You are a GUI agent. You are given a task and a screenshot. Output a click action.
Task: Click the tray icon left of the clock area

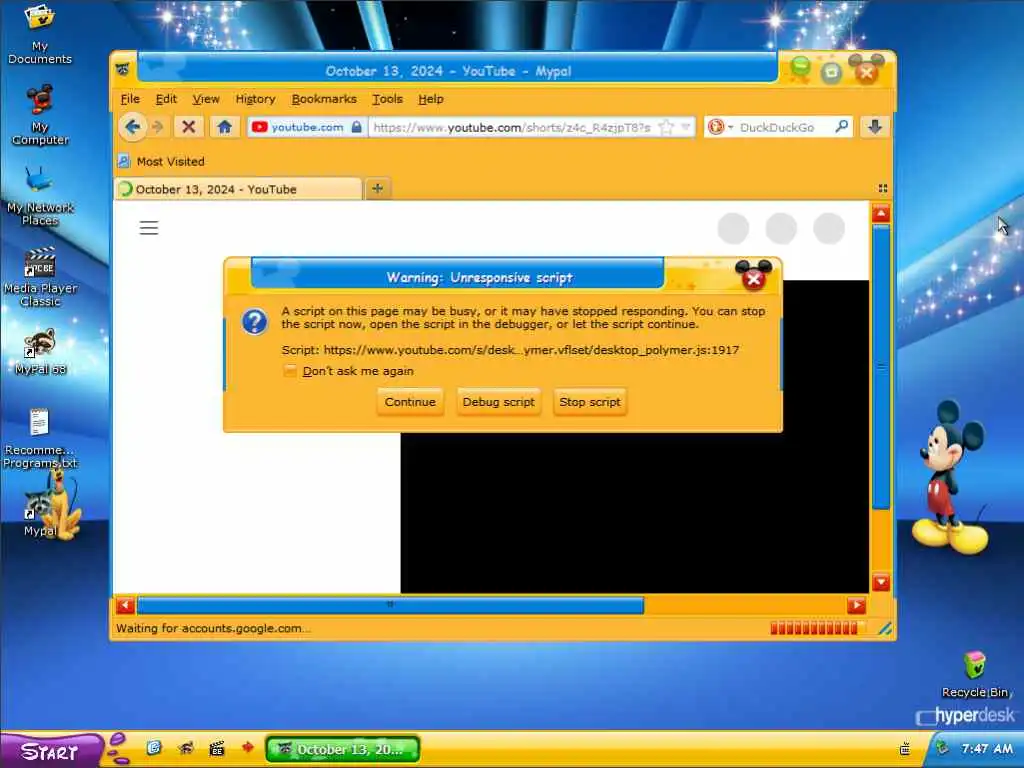point(905,749)
